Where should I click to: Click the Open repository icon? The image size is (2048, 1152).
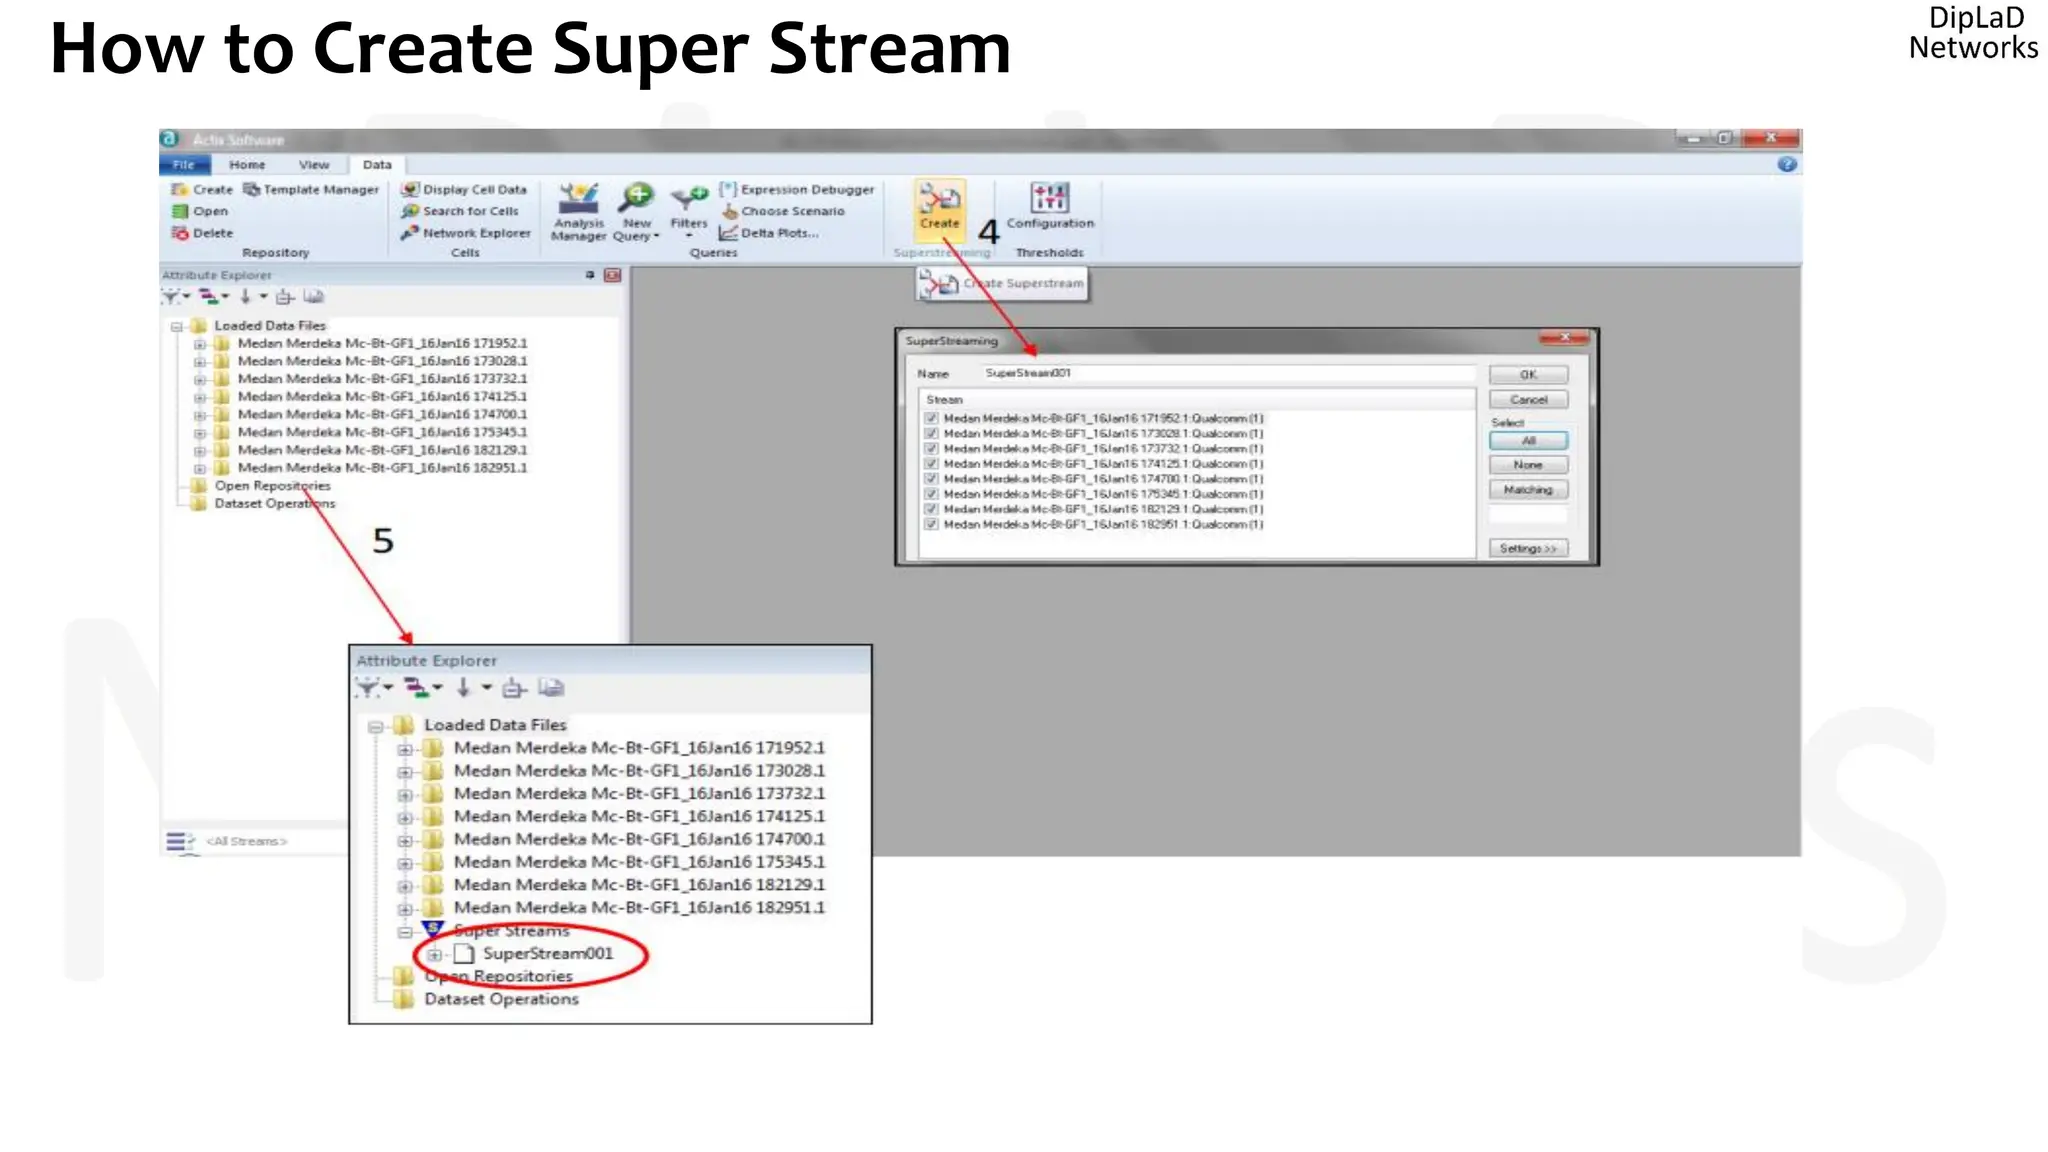click(x=180, y=211)
